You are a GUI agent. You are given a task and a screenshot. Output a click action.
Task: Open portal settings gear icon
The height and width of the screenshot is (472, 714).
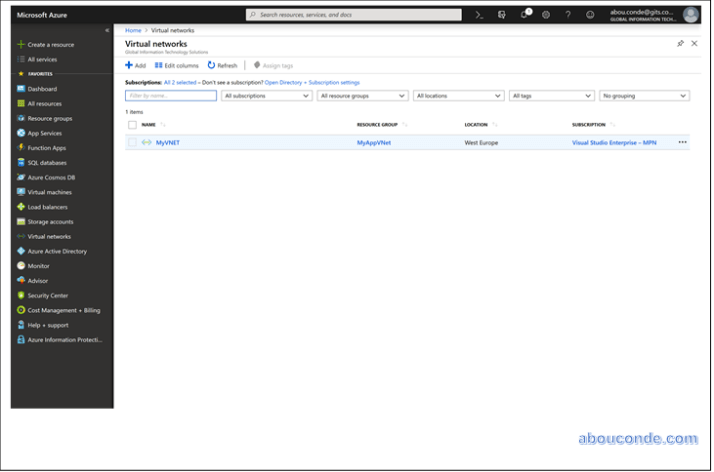[x=546, y=15]
